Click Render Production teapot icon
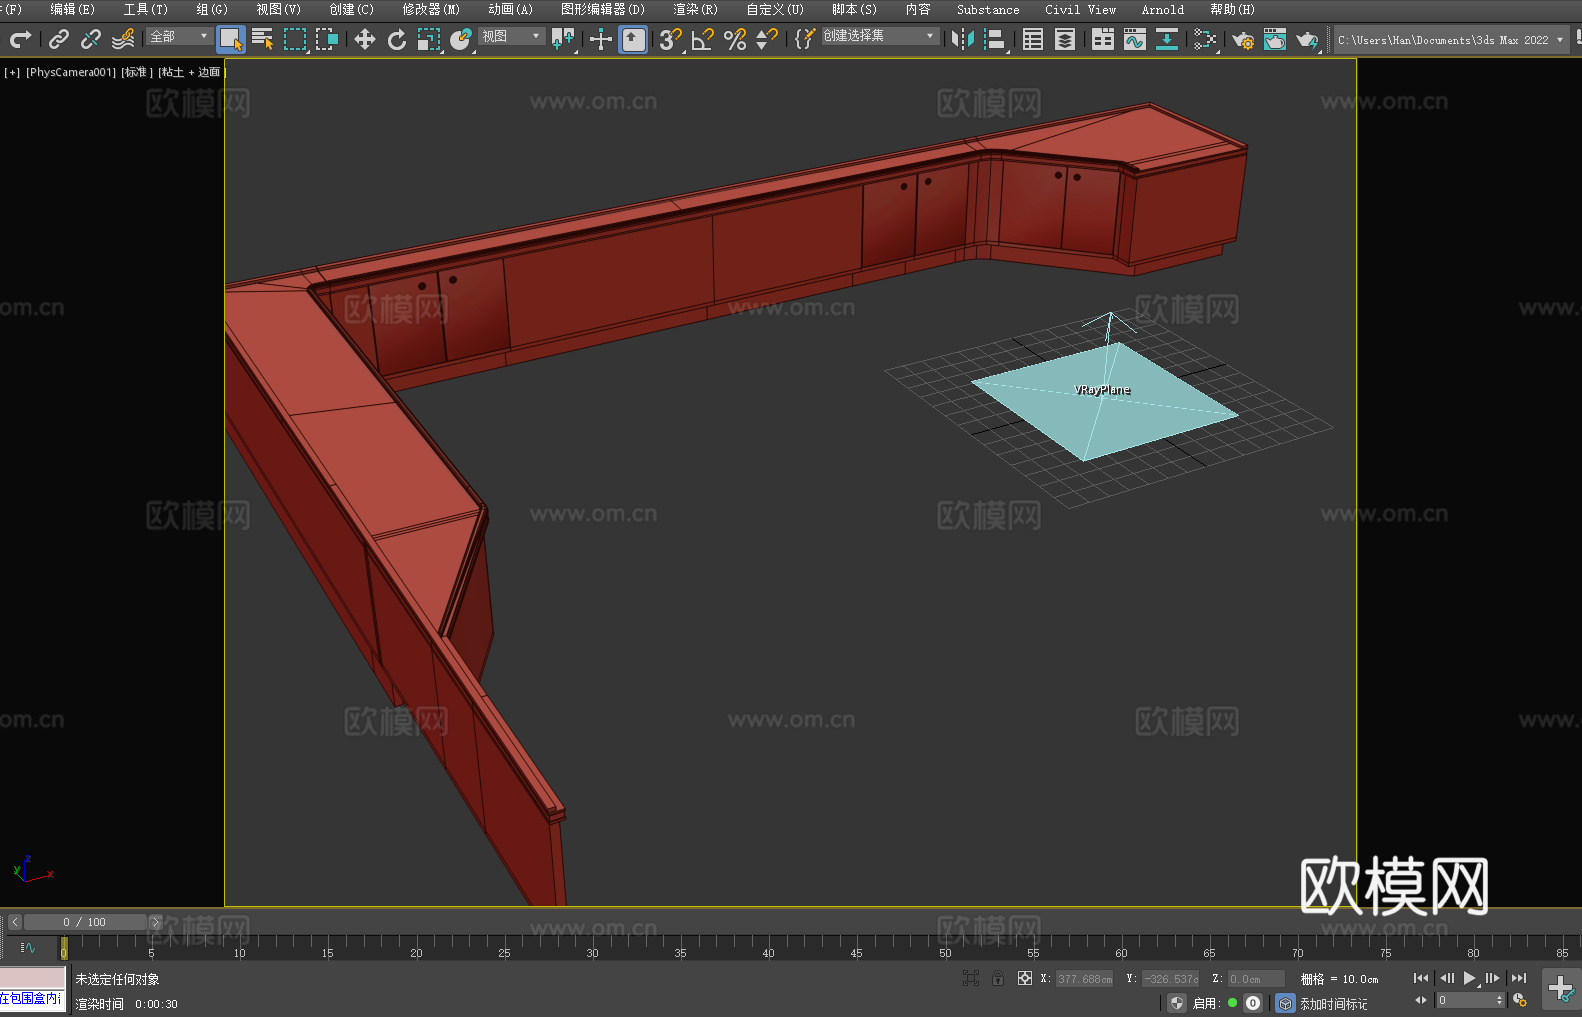Screen dimensions: 1582x1017 [1307, 39]
